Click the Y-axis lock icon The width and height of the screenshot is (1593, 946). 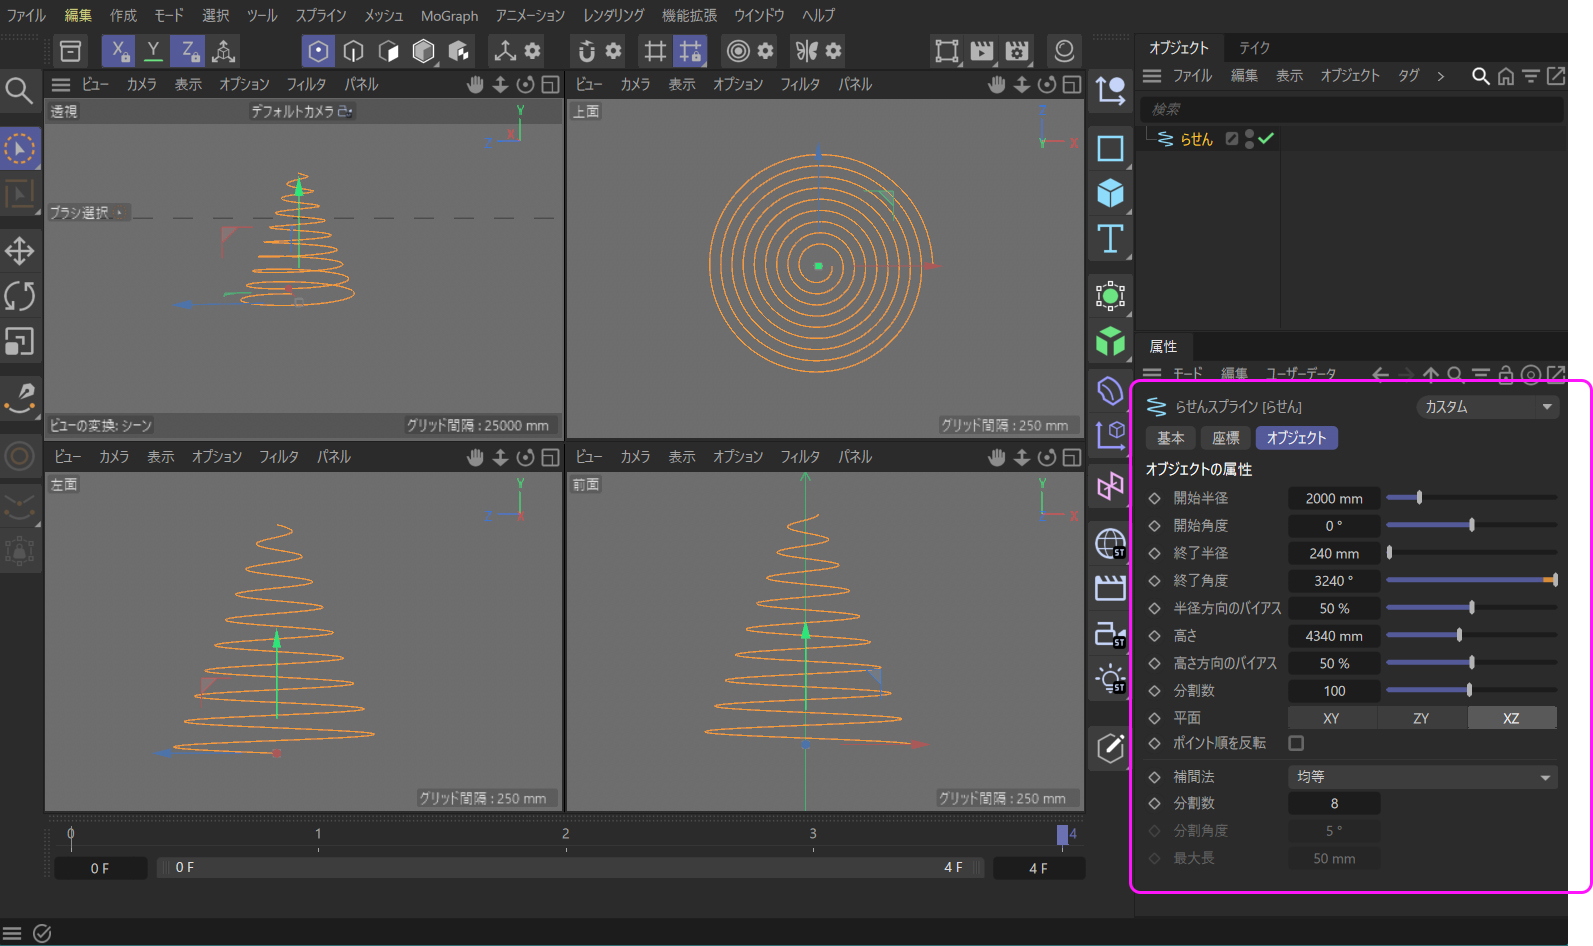click(x=153, y=50)
